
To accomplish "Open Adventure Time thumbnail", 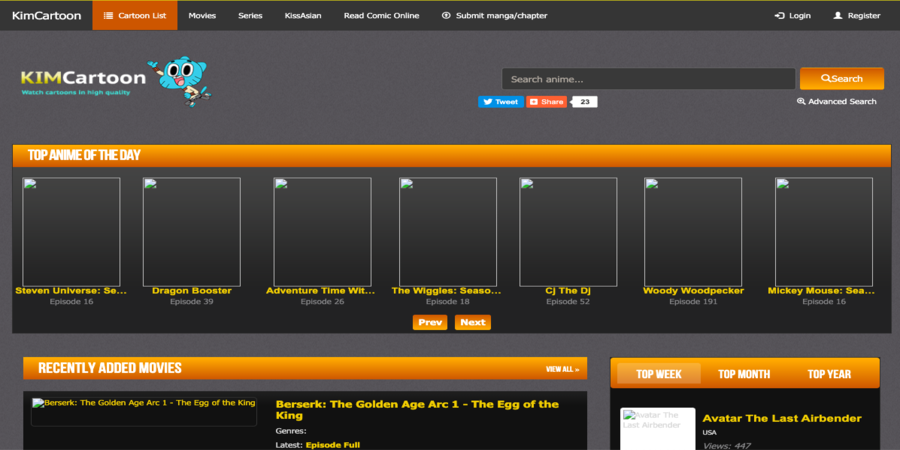I will click(323, 232).
